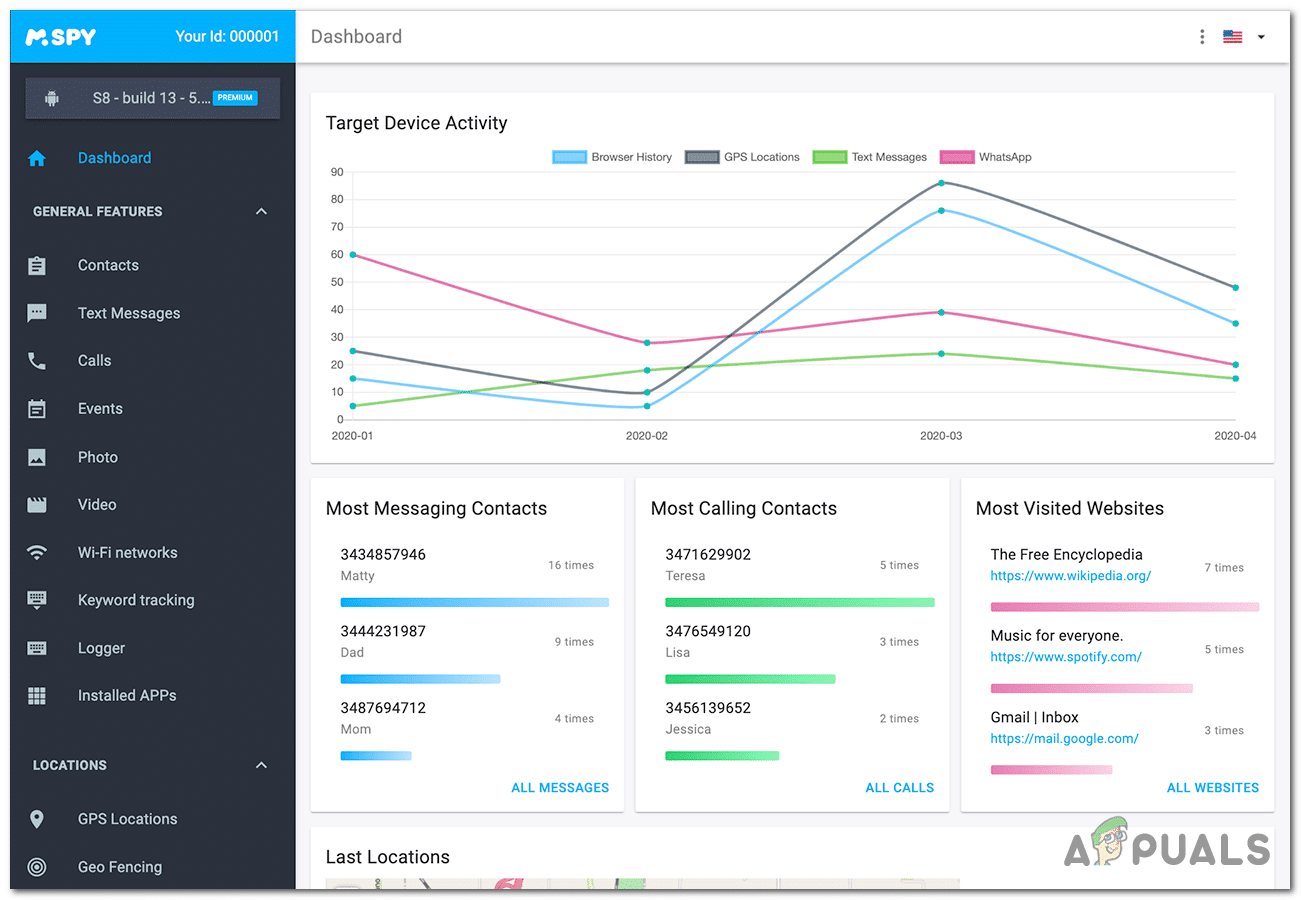Open the Keyword tracking menu item
Screen dimensions: 1301x900
click(136, 600)
